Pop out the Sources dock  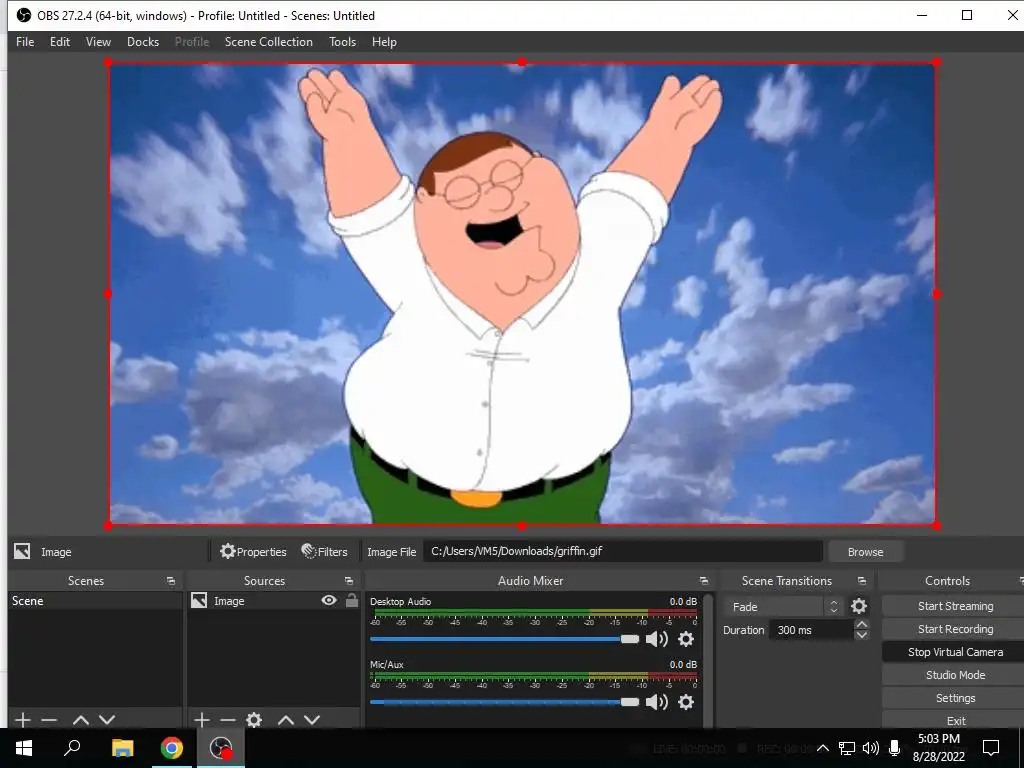point(349,581)
